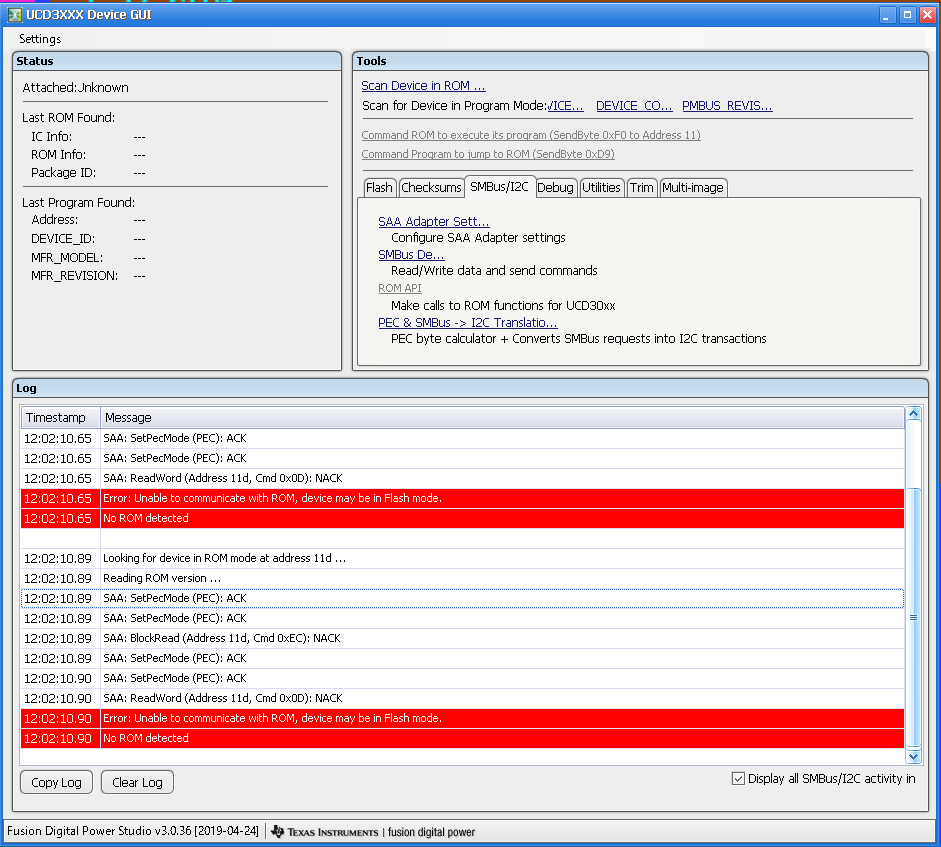
Task: Open the PEC & SMBus -> I2C Translator link
Action: tap(466, 322)
